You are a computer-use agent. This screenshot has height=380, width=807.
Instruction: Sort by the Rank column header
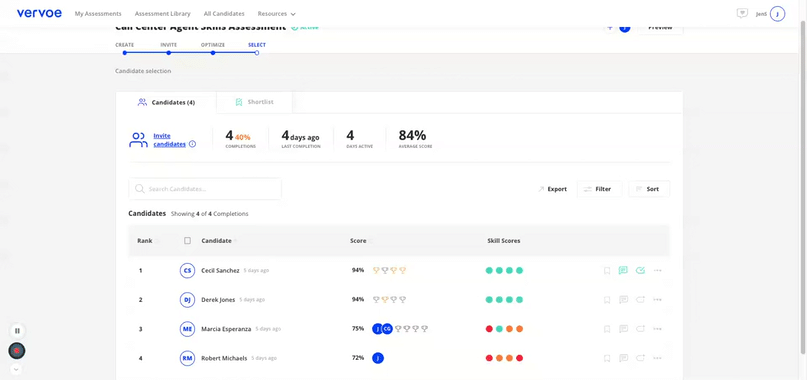pyautogui.click(x=145, y=240)
